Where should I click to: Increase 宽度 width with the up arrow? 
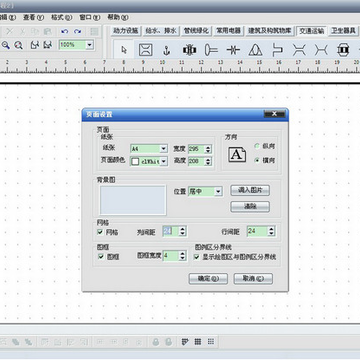pos(208,147)
